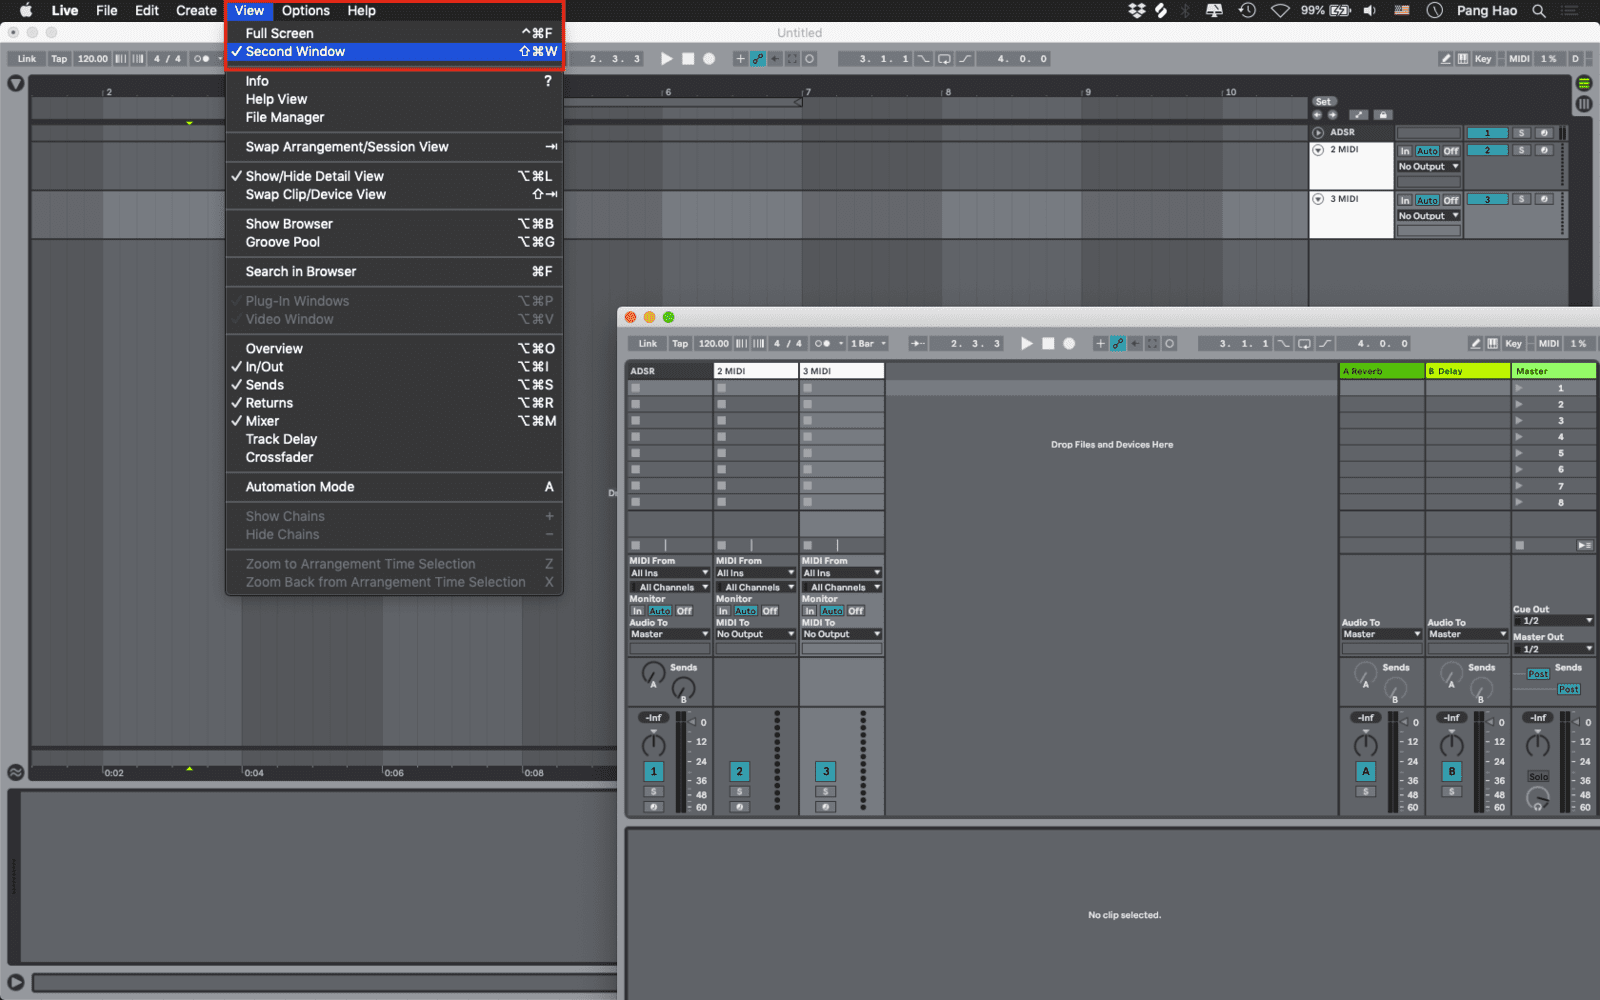
Task: Toggle Returns in View menu
Action: (x=394, y=403)
